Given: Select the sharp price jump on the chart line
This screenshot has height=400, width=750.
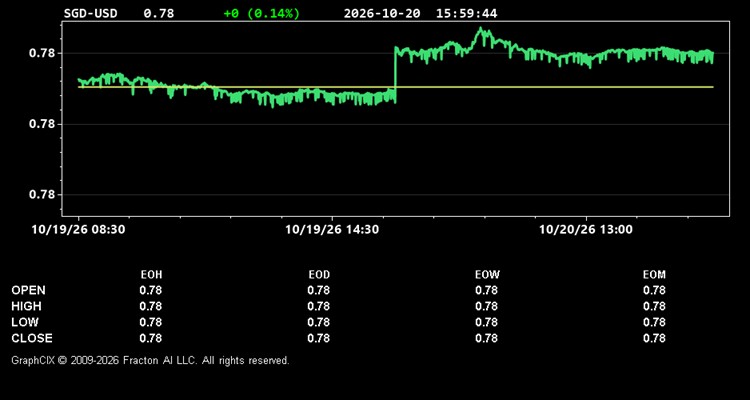Looking at the screenshot, I should click(395, 73).
